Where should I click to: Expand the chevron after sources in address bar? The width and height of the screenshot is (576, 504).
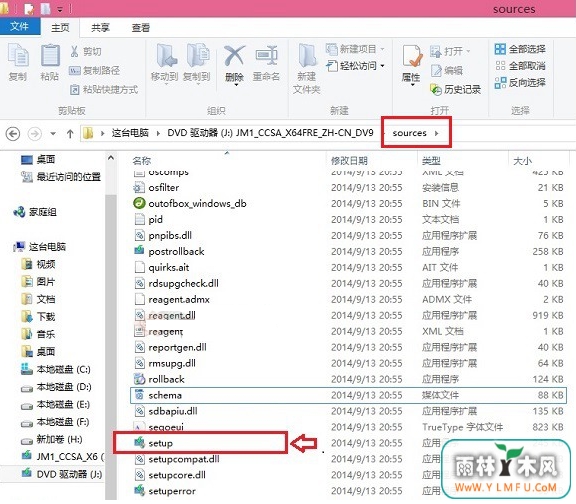[437, 133]
